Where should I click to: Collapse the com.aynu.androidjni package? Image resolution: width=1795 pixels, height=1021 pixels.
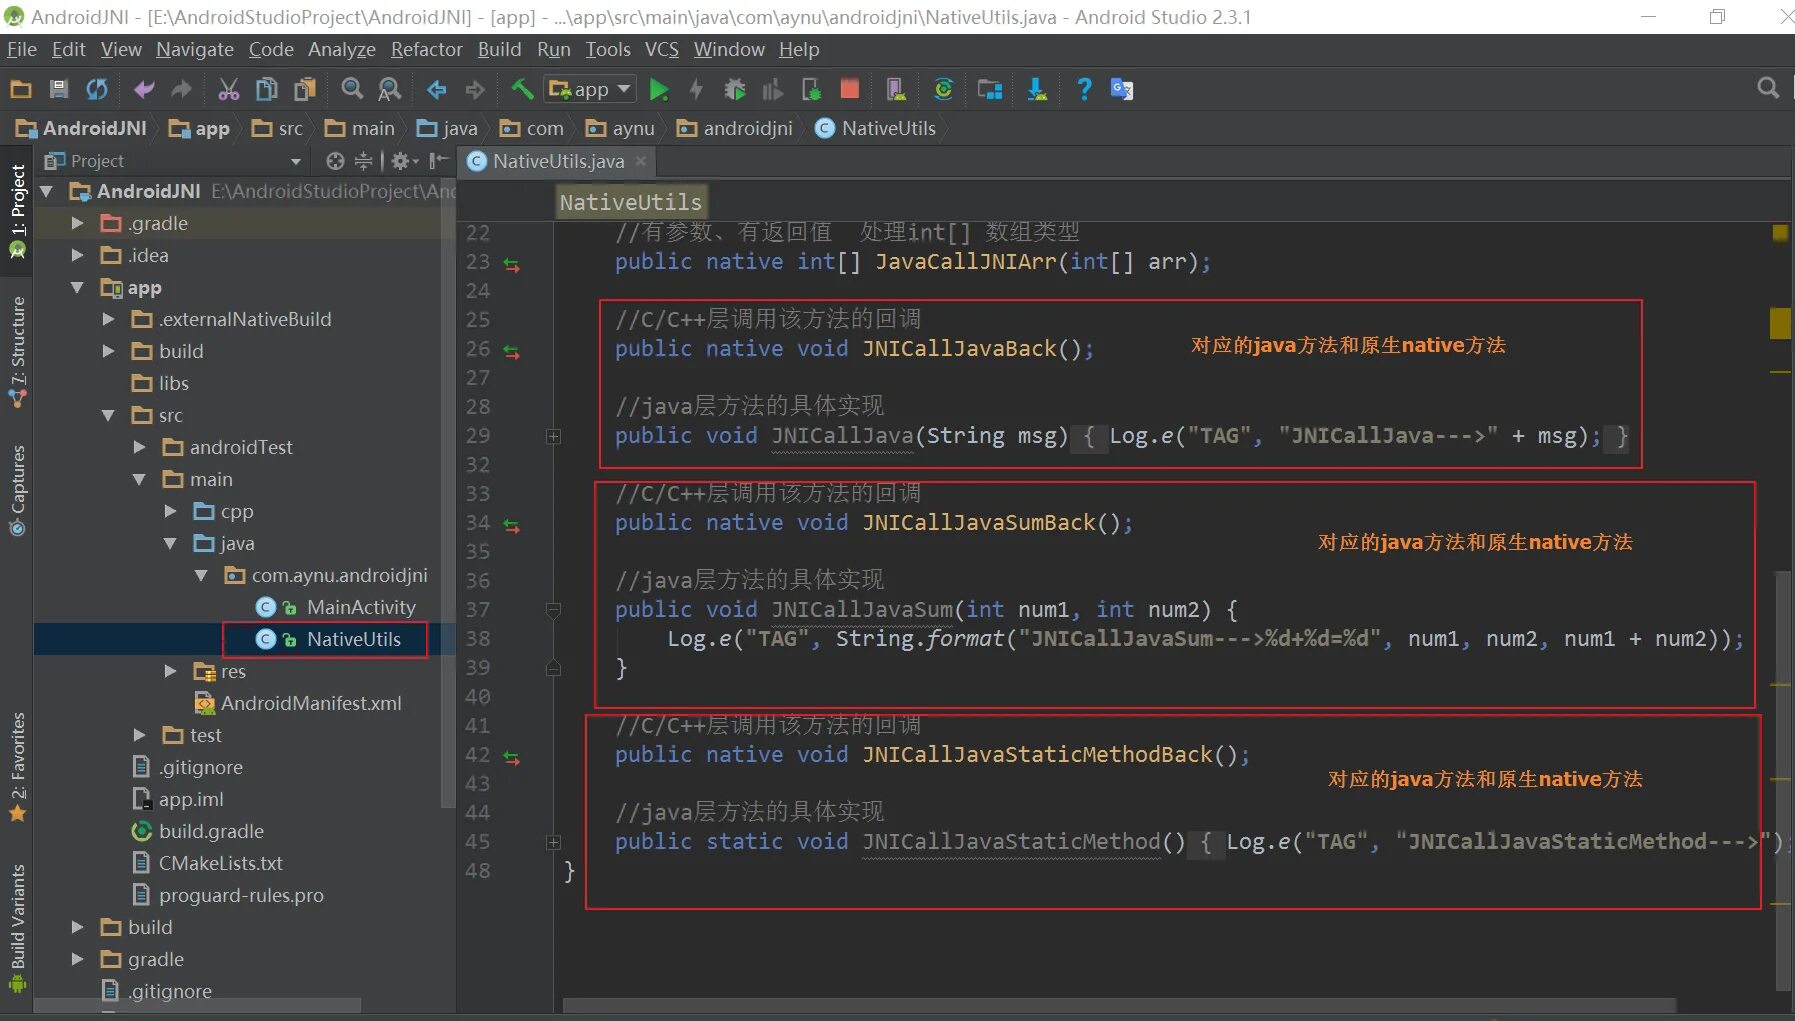[x=201, y=575]
